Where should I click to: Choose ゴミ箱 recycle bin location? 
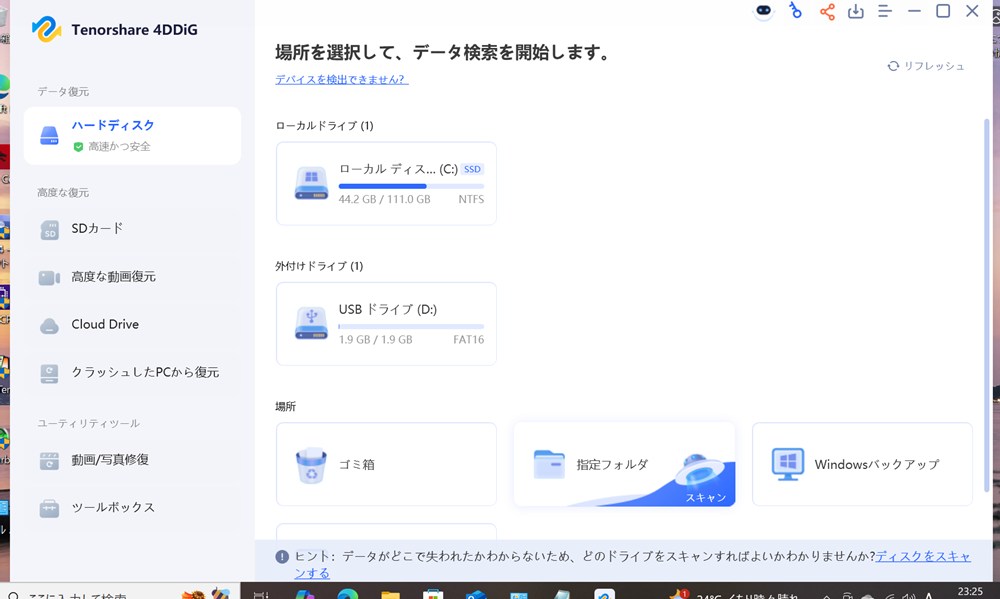[386, 464]
